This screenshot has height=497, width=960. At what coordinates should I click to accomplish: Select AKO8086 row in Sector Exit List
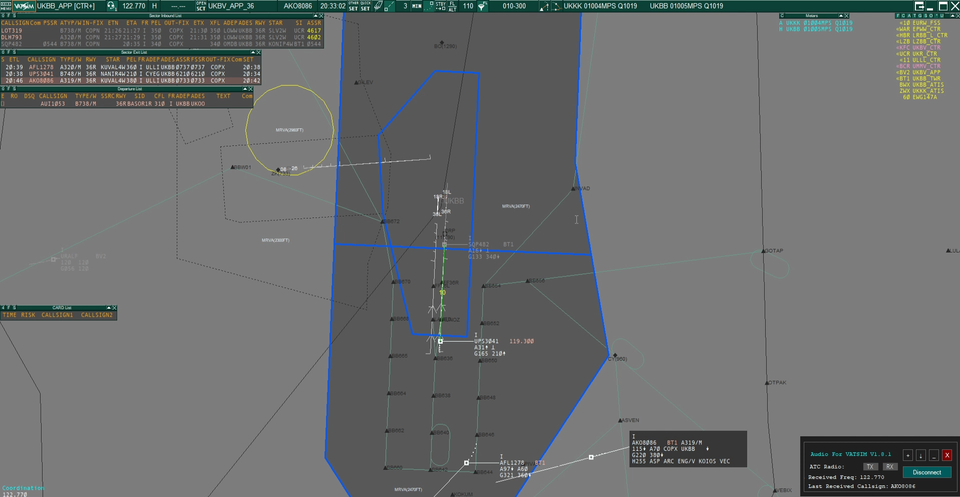pos(42,80)
